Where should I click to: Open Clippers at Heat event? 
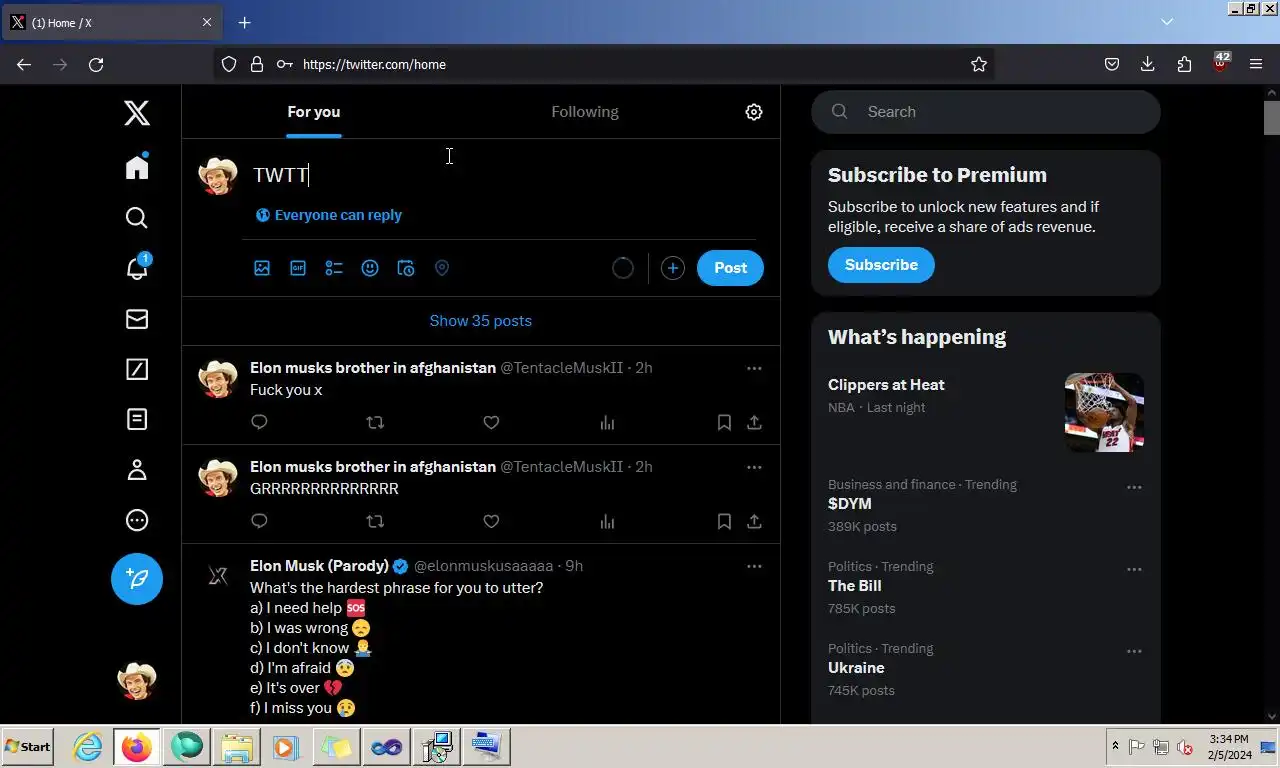tap(886, 385)
